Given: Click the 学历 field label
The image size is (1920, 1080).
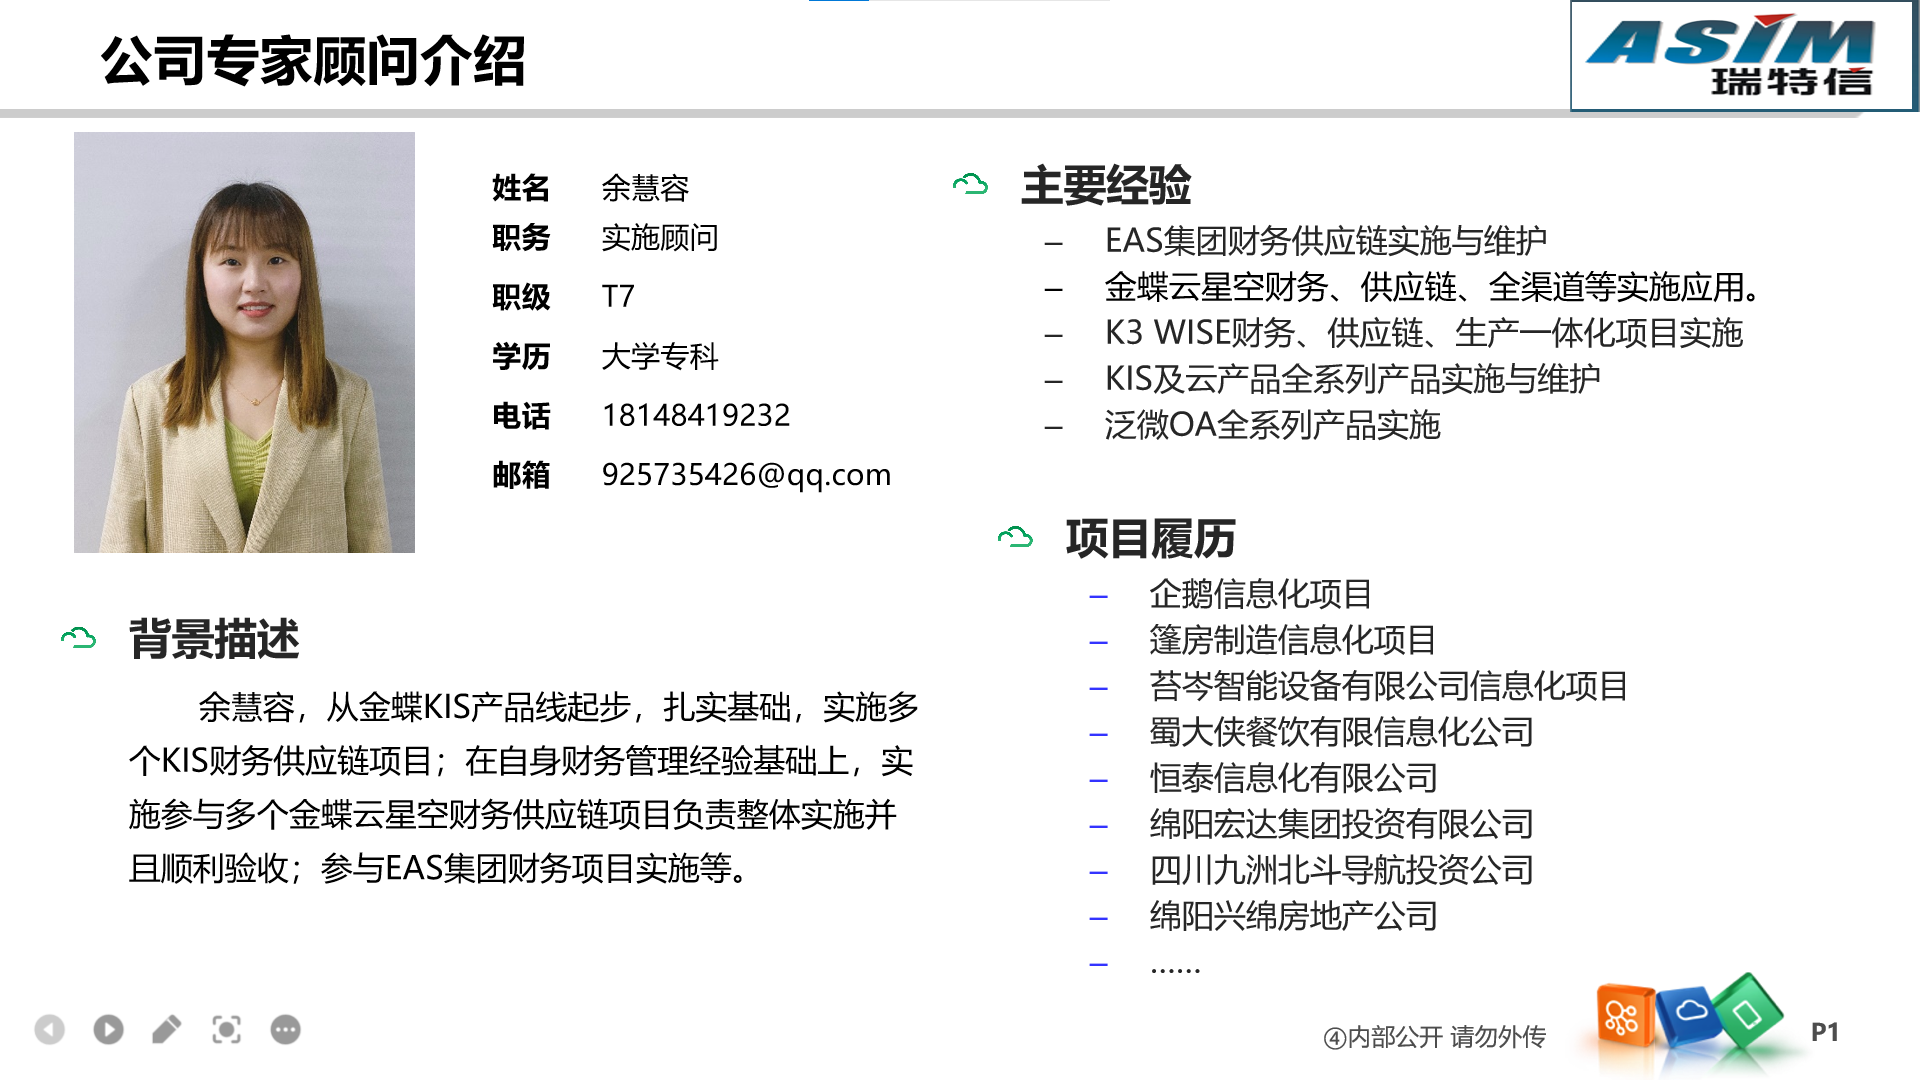Looking at the screenshot, I should click(x=521, y=356).
